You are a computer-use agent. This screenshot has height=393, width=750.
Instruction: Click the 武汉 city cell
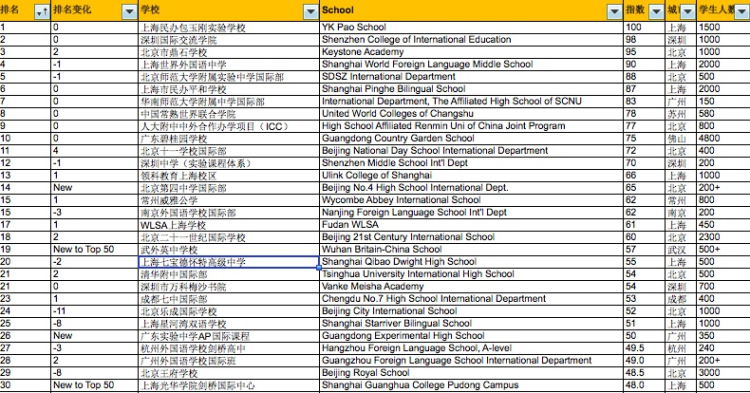(x=681, y=250)
